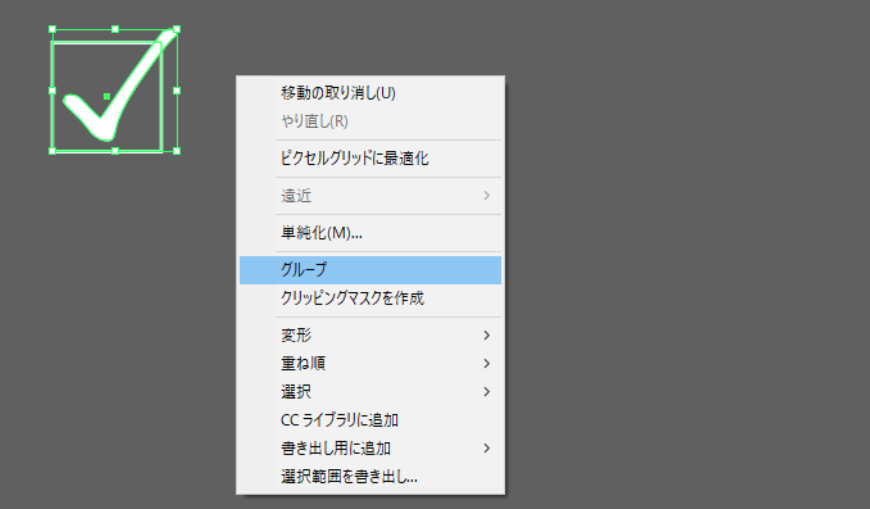Image resolution: width=870 pixels, height=509 pixels.
Task: Open the 重ね順 submenu
Action: click(370, 364)
